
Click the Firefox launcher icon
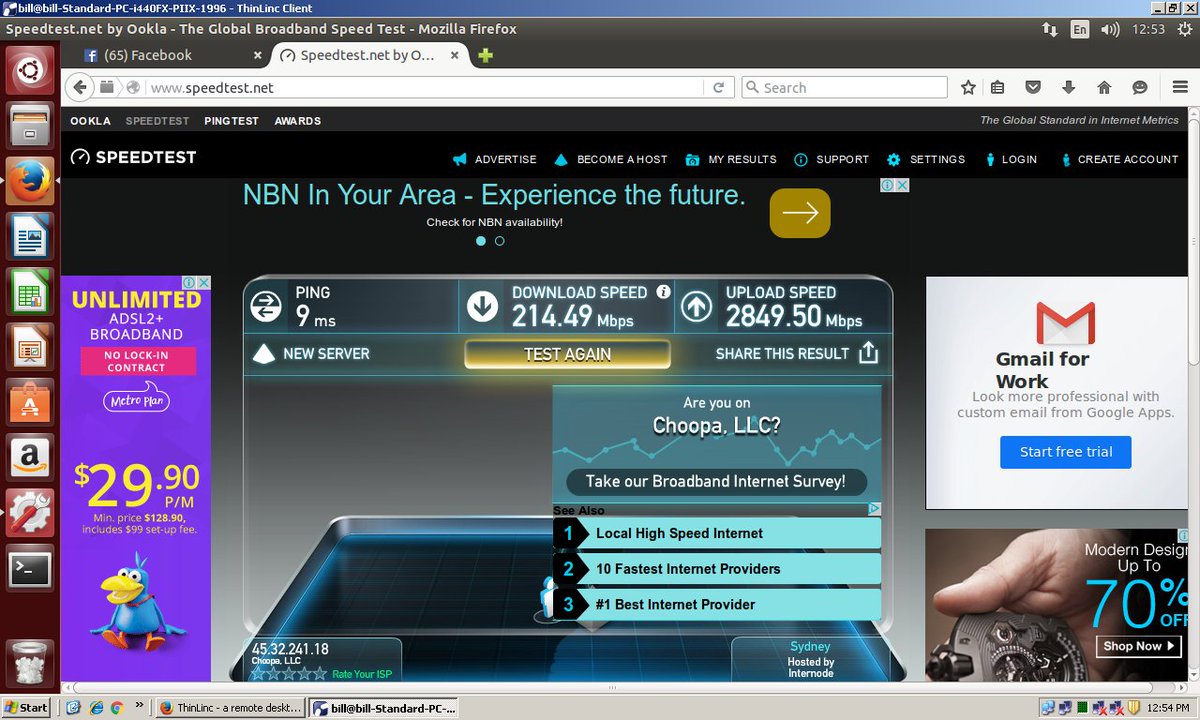(x=30, y=181)
